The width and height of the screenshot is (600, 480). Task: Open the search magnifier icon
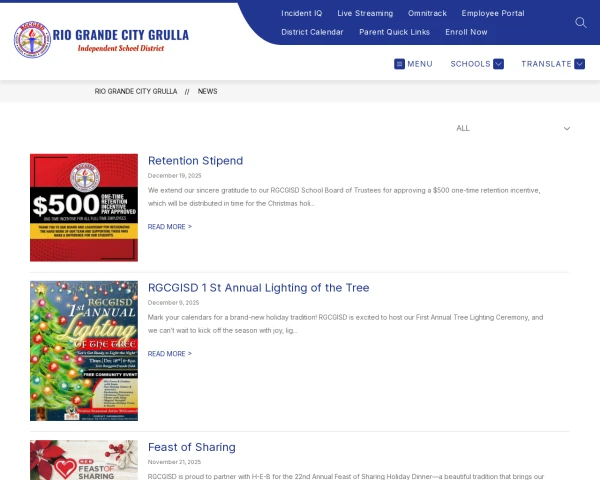tap(580, 23)
